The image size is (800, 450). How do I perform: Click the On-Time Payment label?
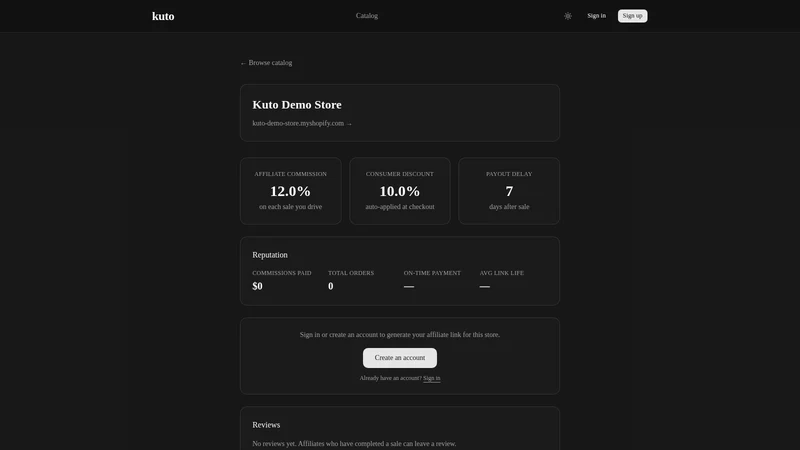pos(432,273)
